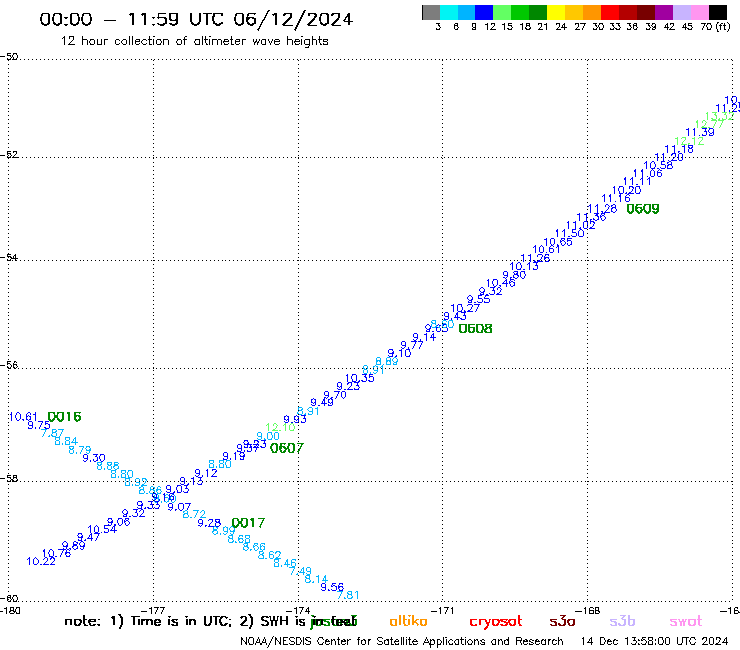
Task: Click the wave height value 8.72
Action: click(x=194, y=514)
